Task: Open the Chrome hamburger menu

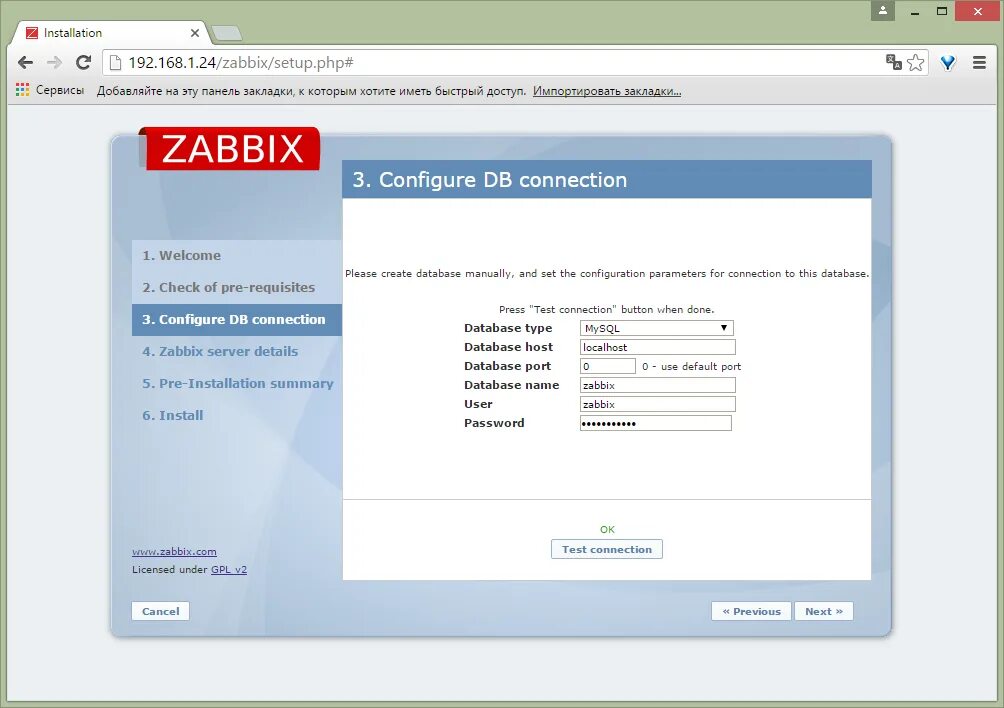Action: [979, 63]
